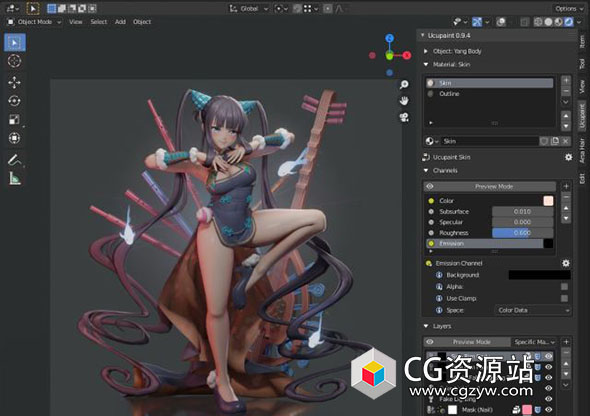Enable the Use Clamp checkbox

564,298
